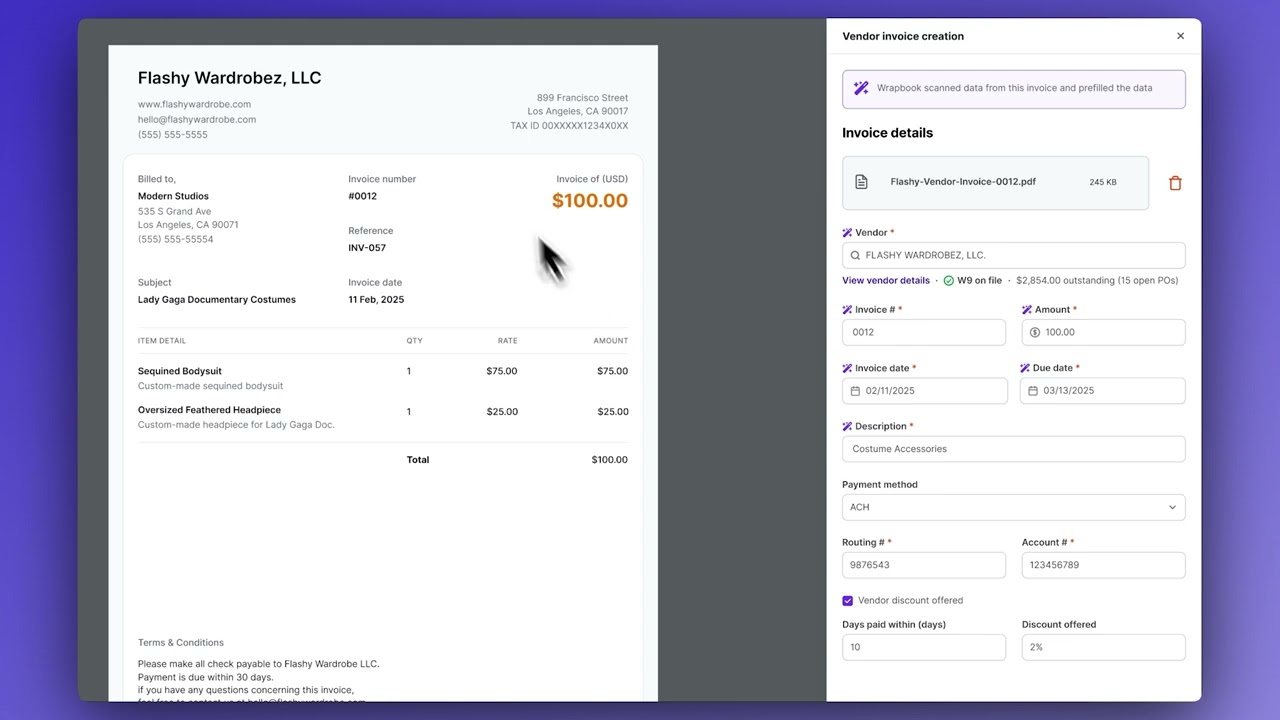Screen dimensions: 1280x720
Task: Click the 245 KB file size text
Action: 1103,182
